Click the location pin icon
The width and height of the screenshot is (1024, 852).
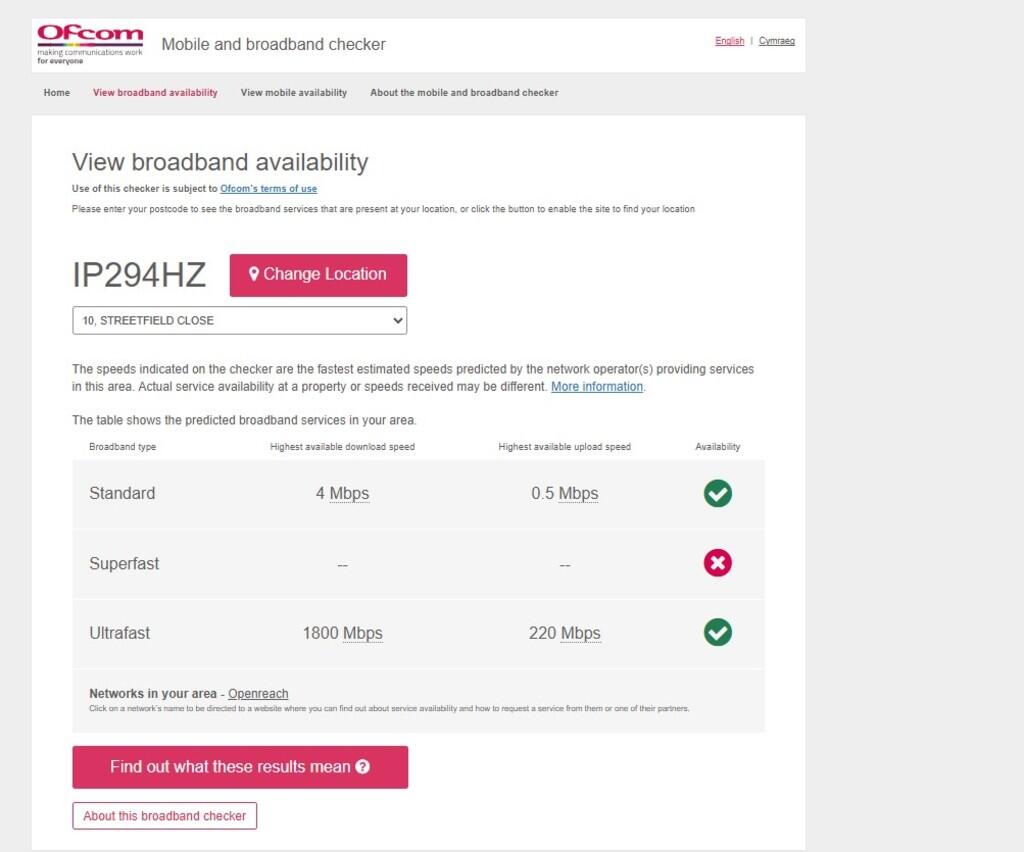point(254,274)
